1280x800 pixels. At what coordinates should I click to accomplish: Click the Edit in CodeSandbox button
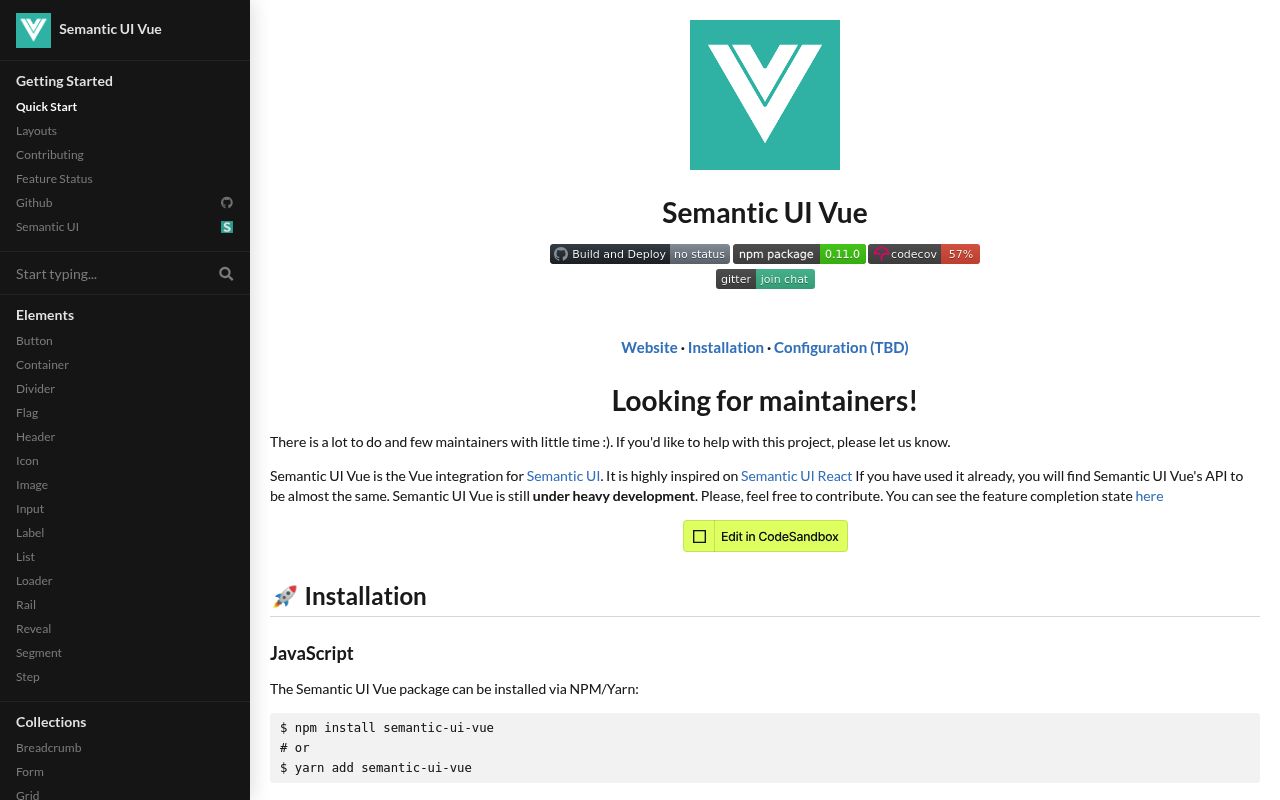[765, 536]
